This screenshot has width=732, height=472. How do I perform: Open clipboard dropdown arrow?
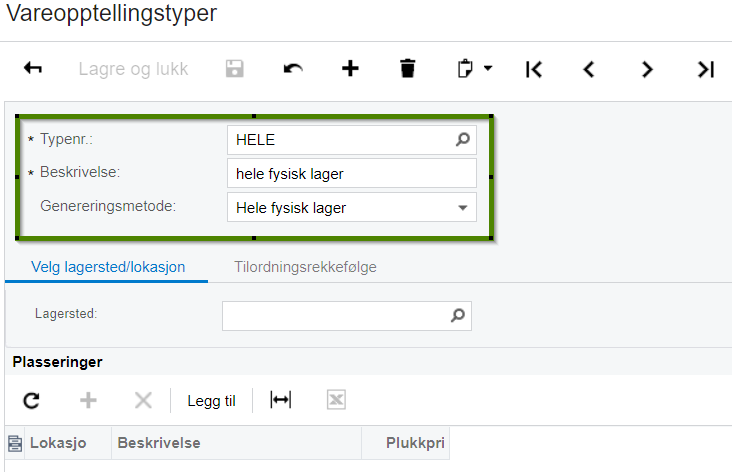(488, 68)
